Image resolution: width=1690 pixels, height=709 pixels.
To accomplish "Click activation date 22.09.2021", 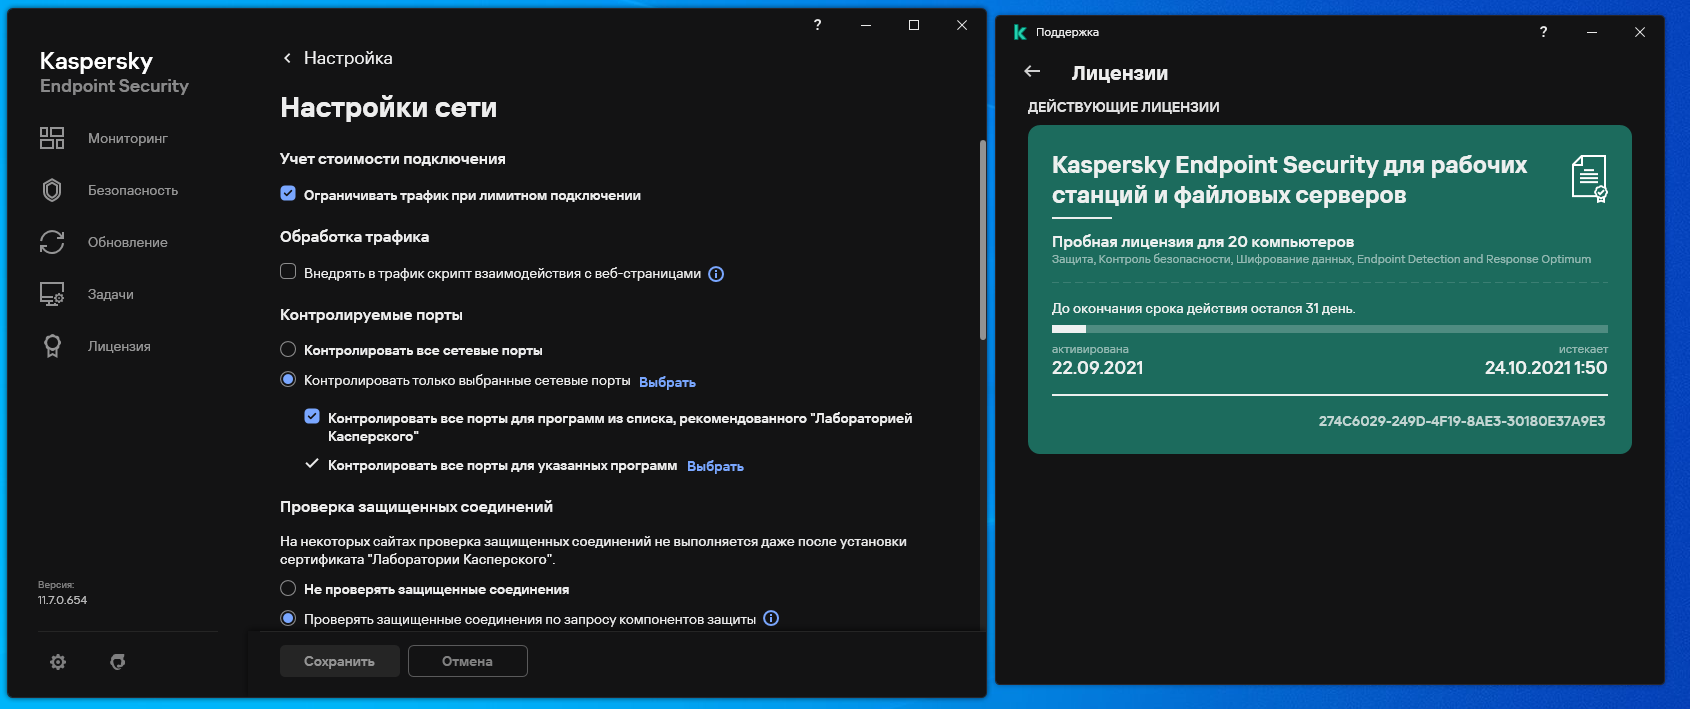I will click(1097, 368).
